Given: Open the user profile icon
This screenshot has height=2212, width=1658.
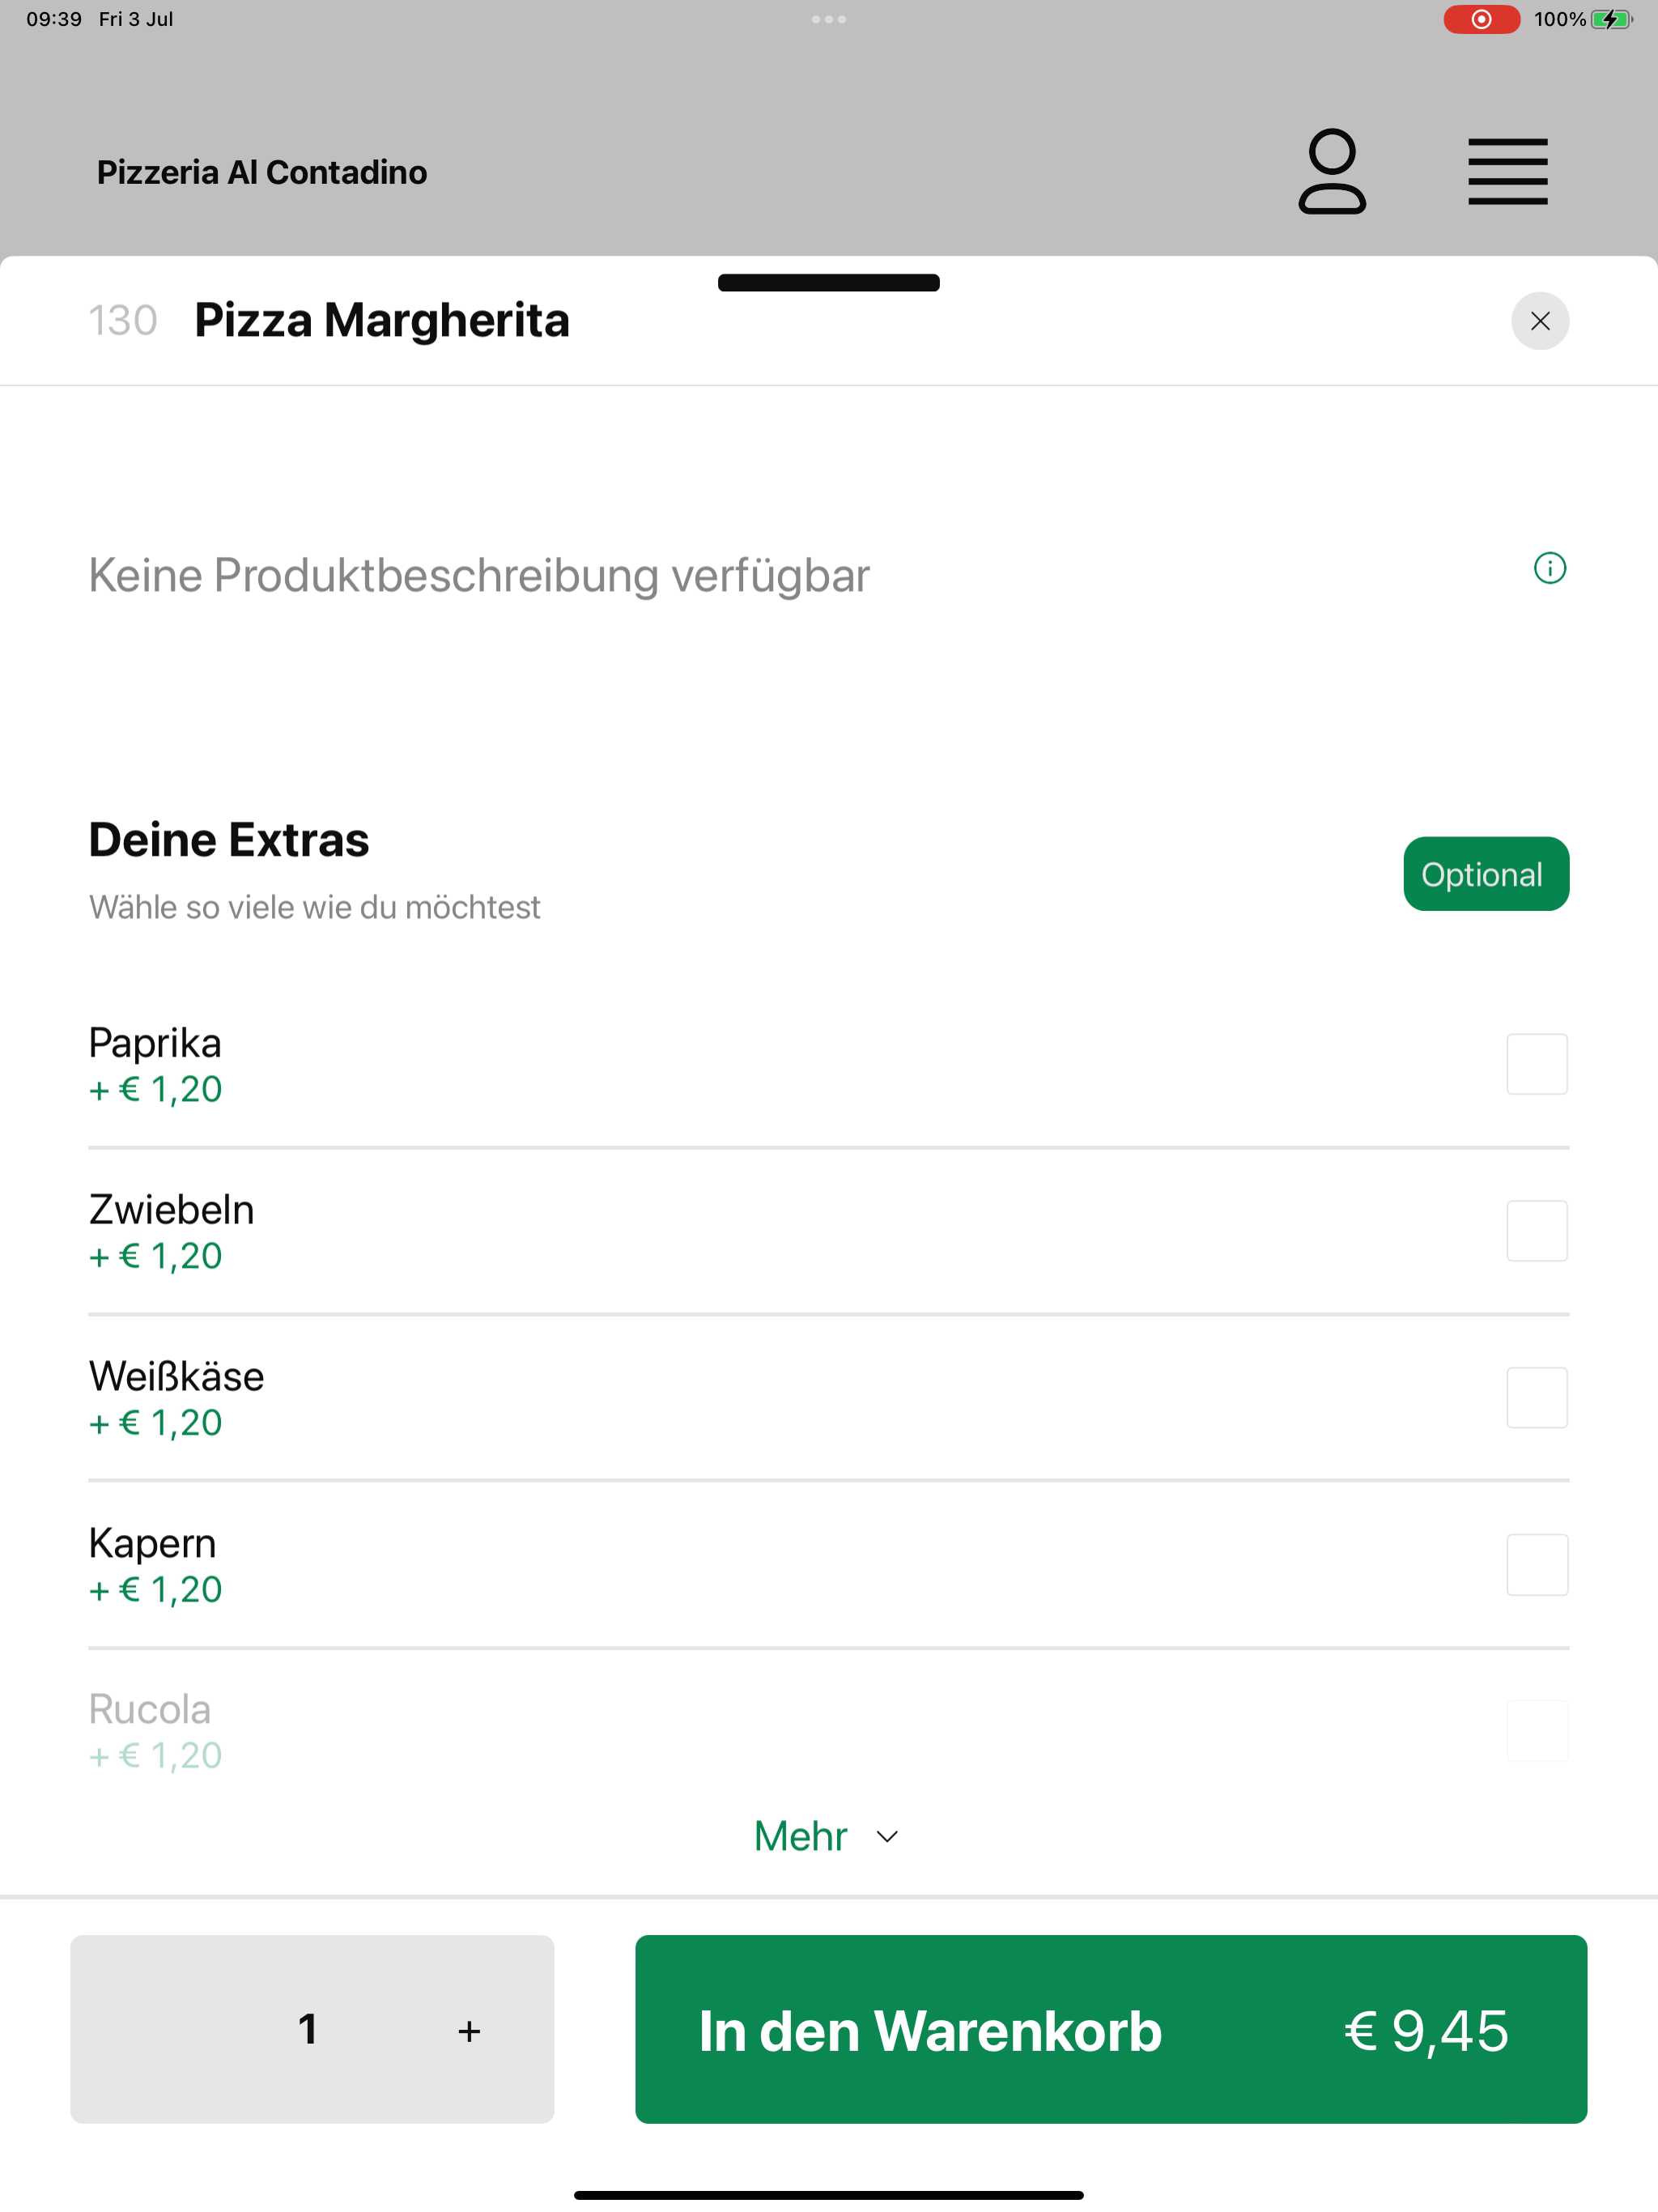Looking at the screenshot, I should pyautogui.click(x=1332, y=171).
